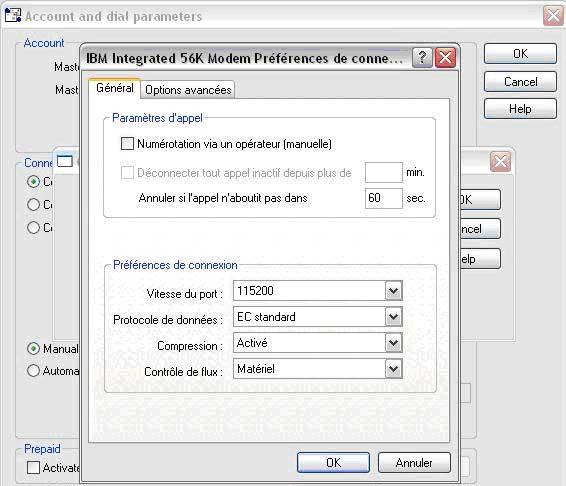Select the Manual radio button

tap(33, 348)
